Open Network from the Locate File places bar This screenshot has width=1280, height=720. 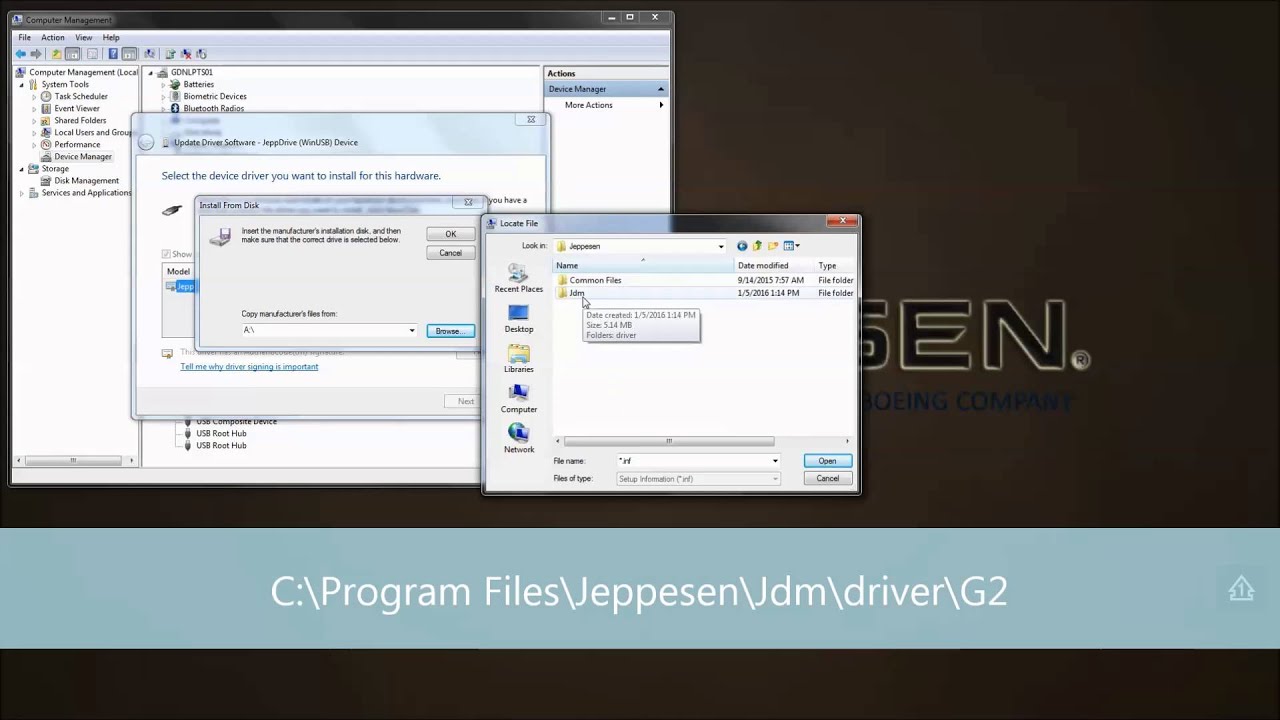click(518, 439)
